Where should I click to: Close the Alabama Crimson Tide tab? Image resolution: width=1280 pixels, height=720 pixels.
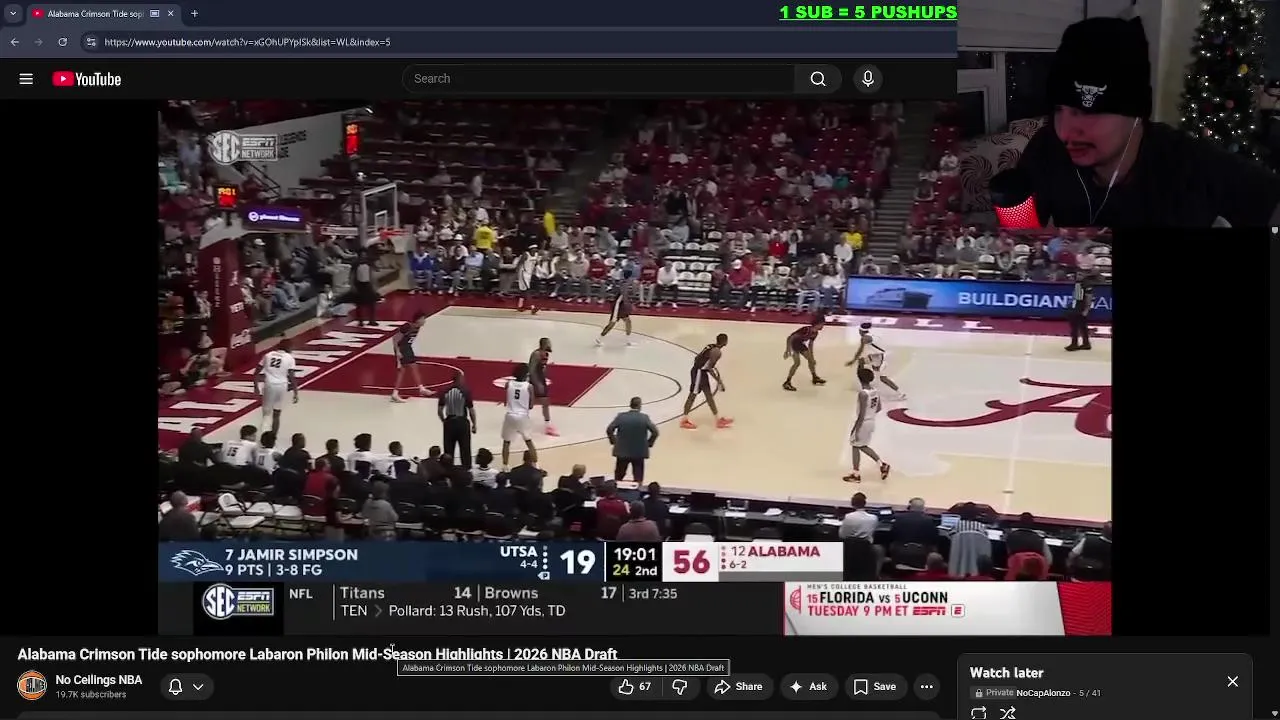click(x=170, y=13)
